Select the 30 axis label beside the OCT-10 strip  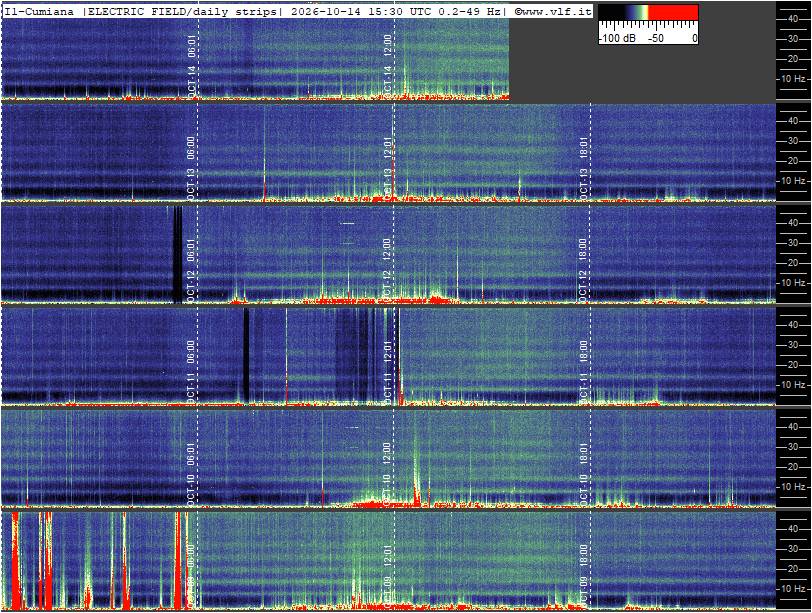coord(793,447)
